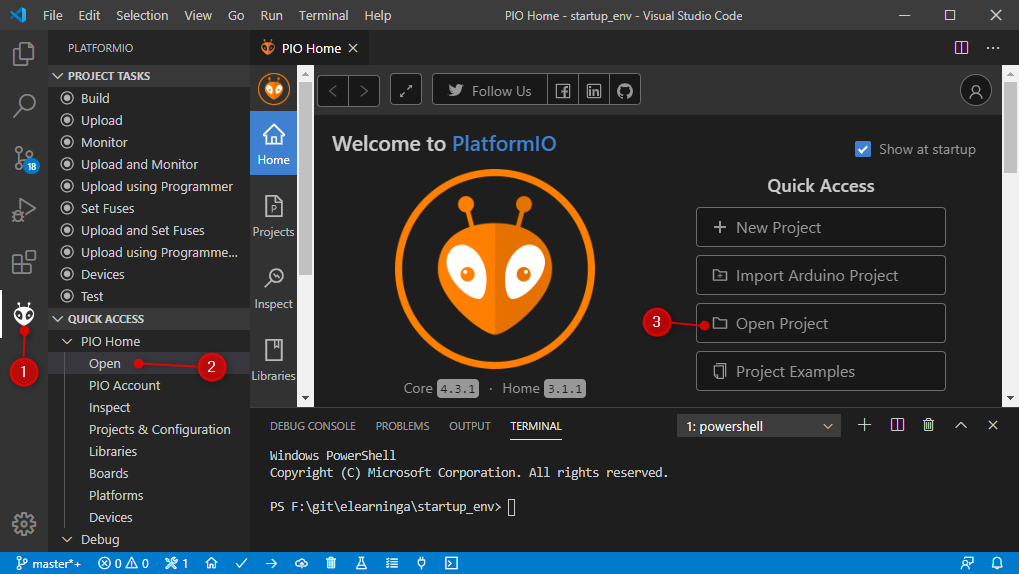The image size is (1019, 574).
Task: Expand PIO Home to full view
Action: click(406, 90)
